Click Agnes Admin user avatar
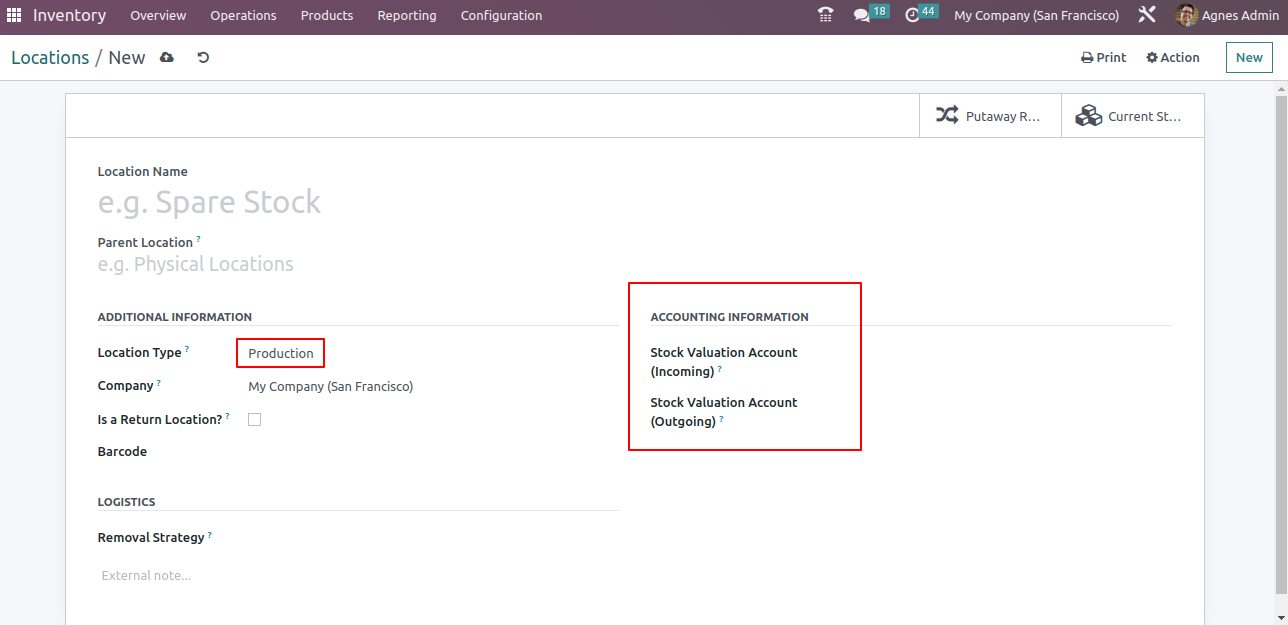The height and width of the screenshot is (625, 1288). (x=1186, y=16)
